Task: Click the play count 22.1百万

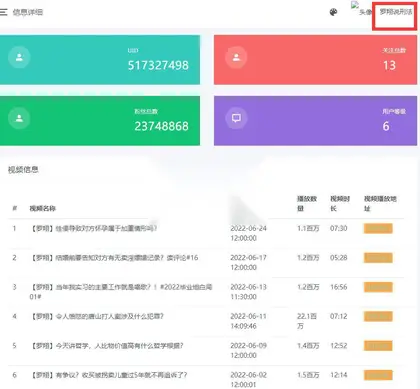Action: pos(307,321)
